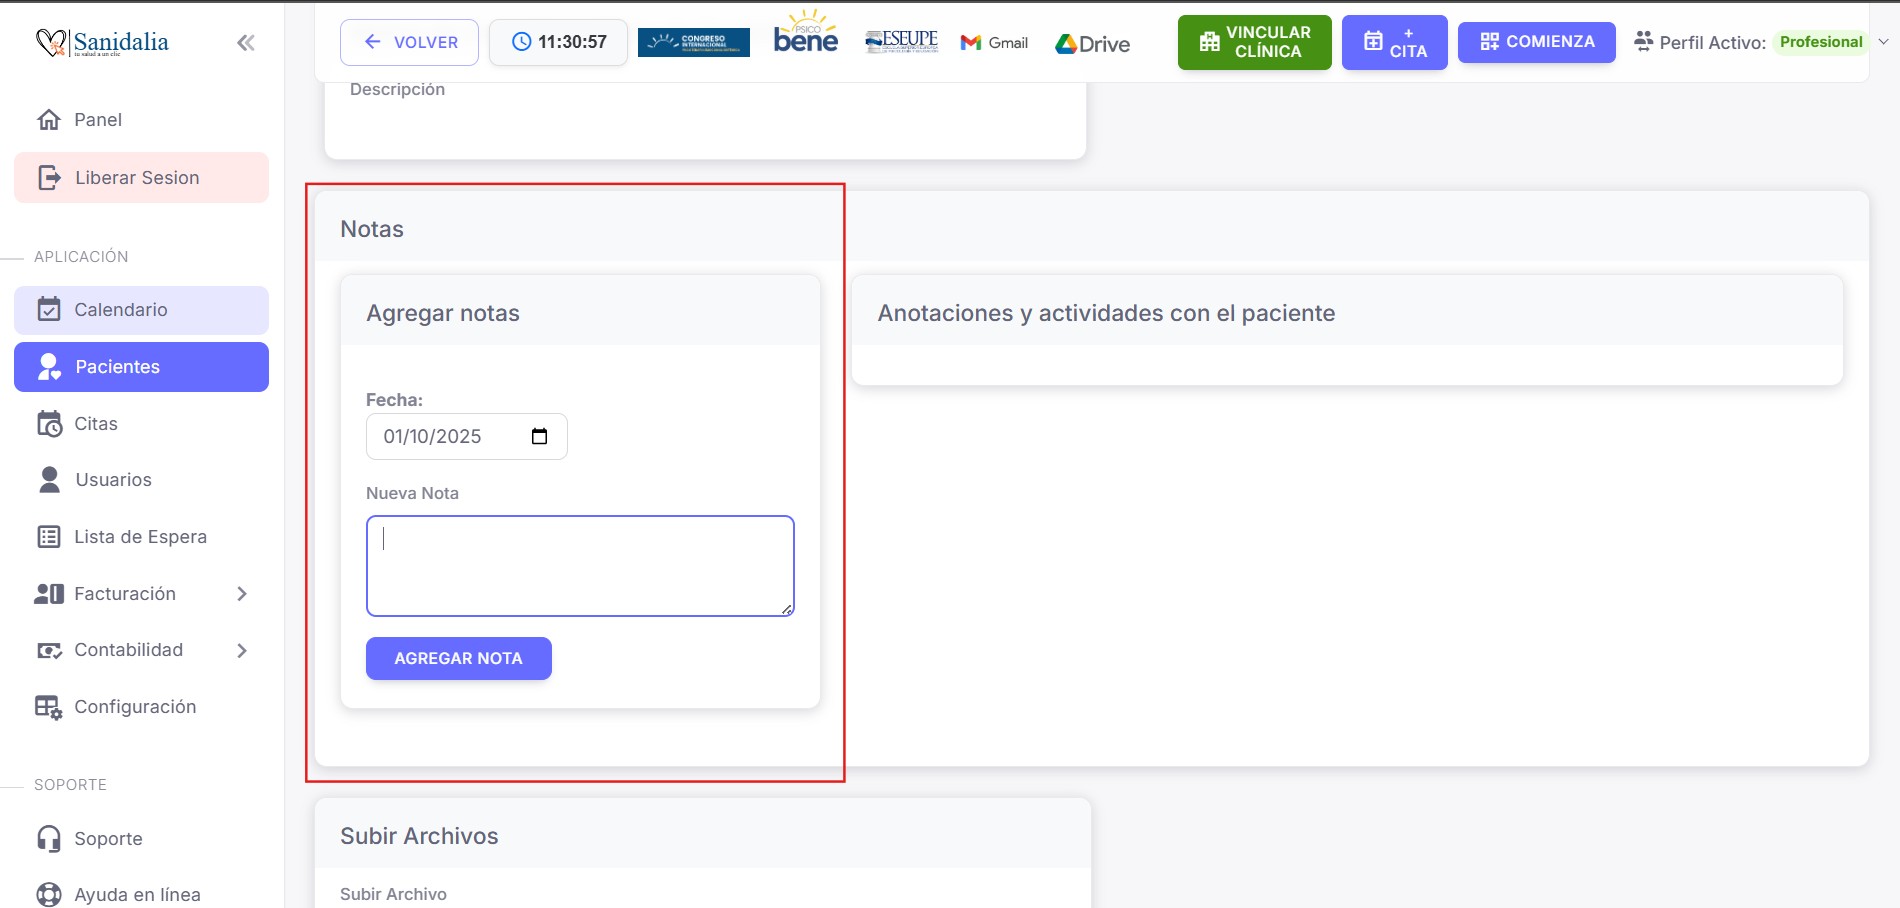This screenshot has height=908, width=1900.
Task: Click the ESEUPE logo link
Action: coord(901,41)
